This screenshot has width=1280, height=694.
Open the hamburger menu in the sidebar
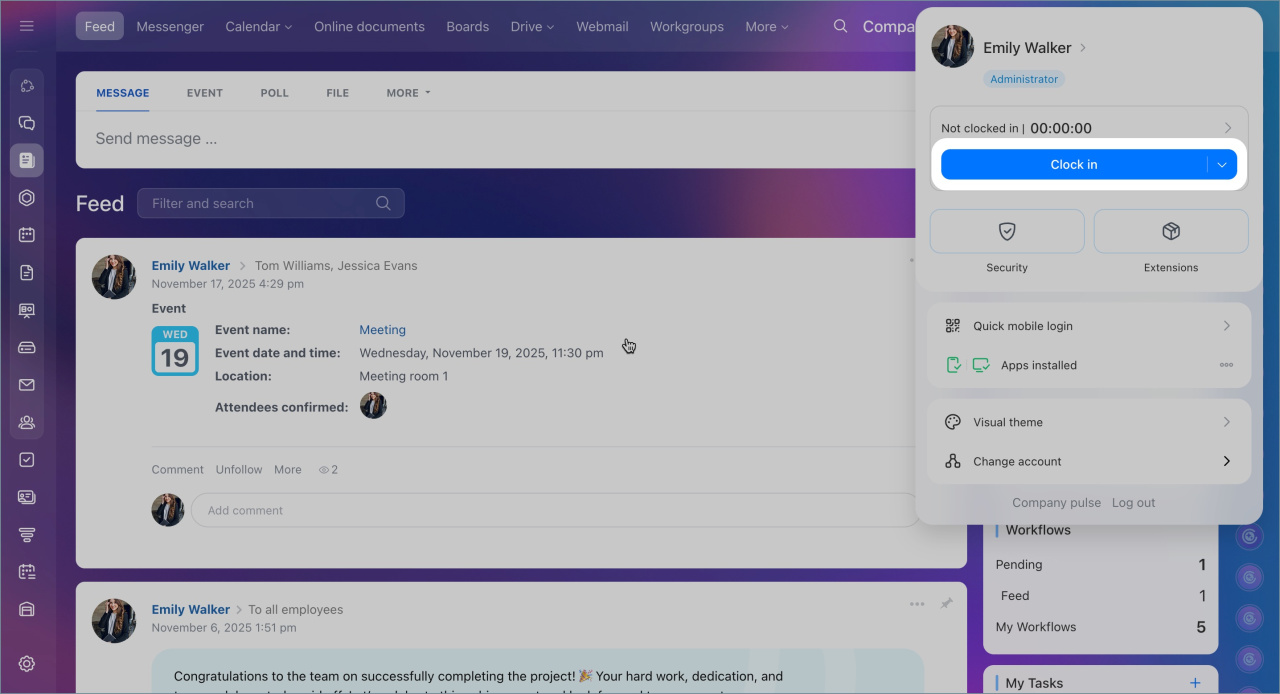(27, 26)
